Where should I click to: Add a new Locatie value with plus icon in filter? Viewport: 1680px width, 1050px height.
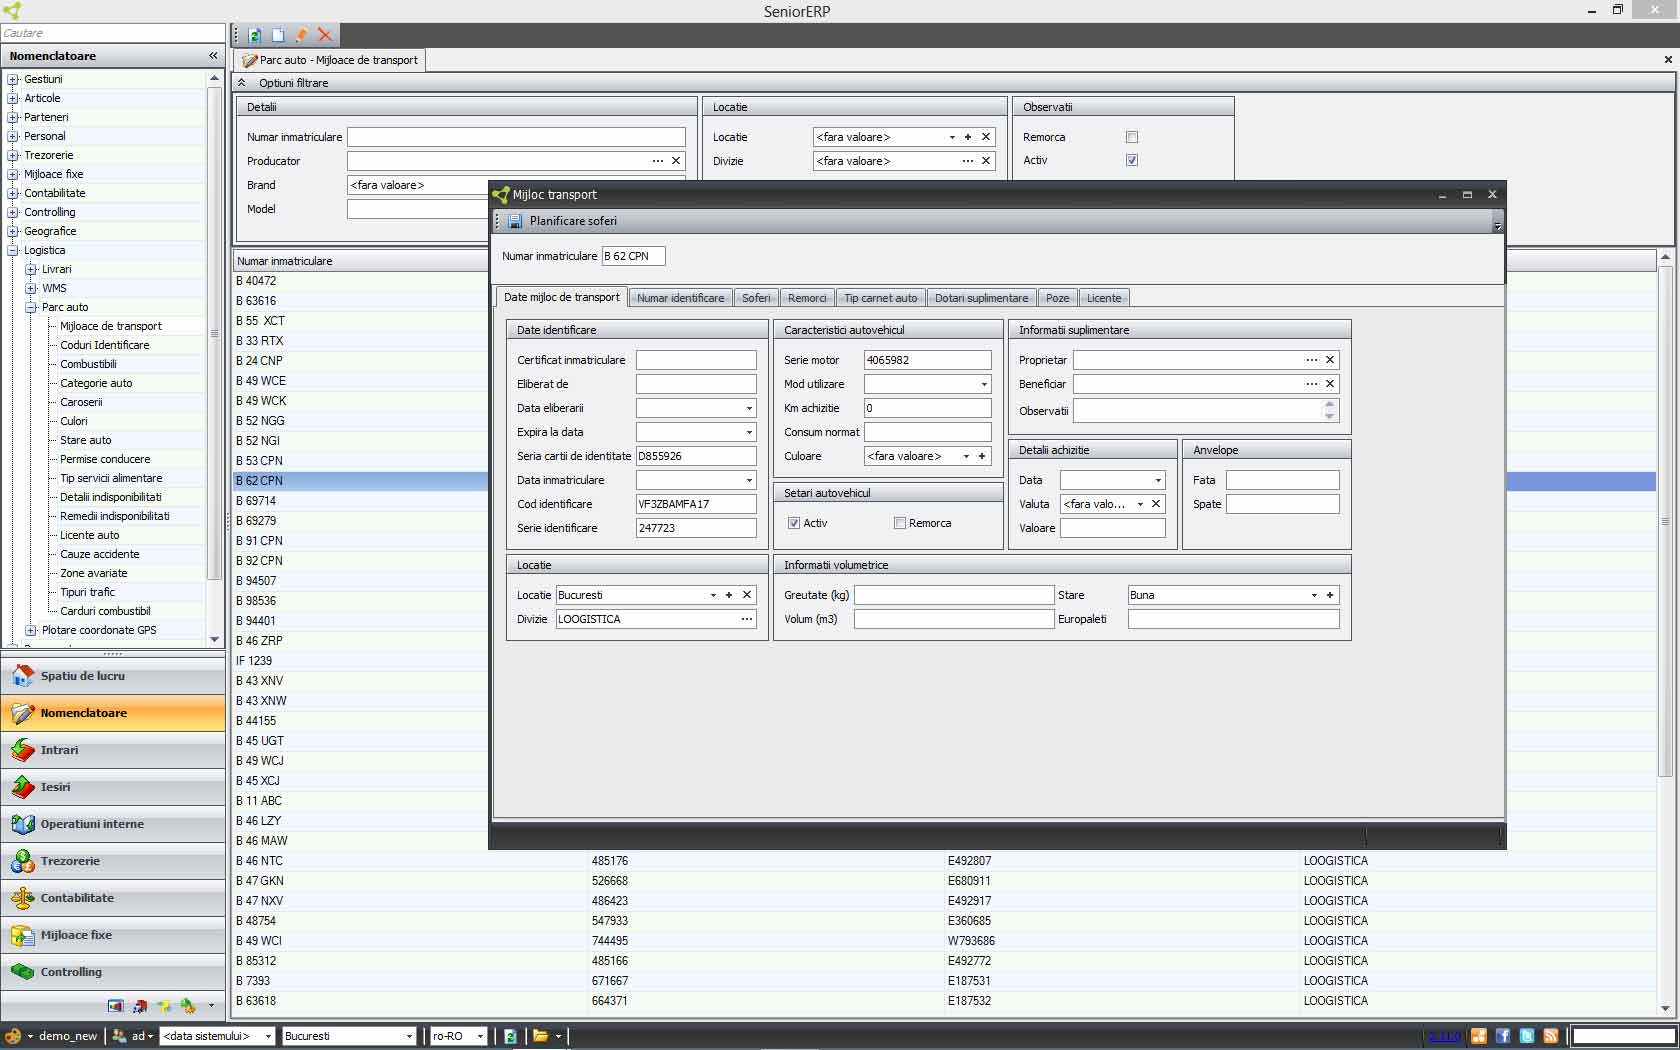tap(968, 137)
